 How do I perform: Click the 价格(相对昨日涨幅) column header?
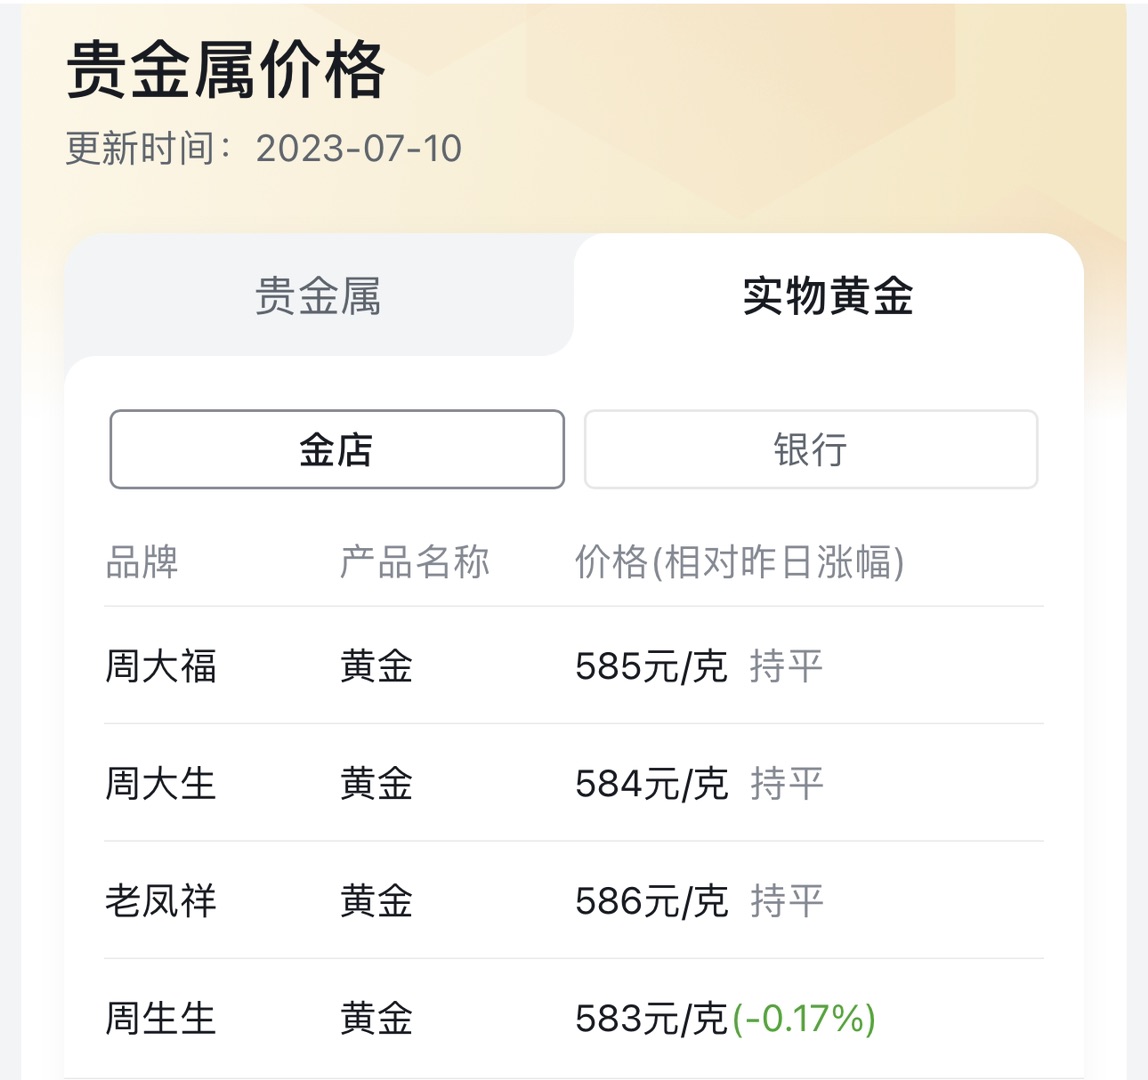point(739,562)
